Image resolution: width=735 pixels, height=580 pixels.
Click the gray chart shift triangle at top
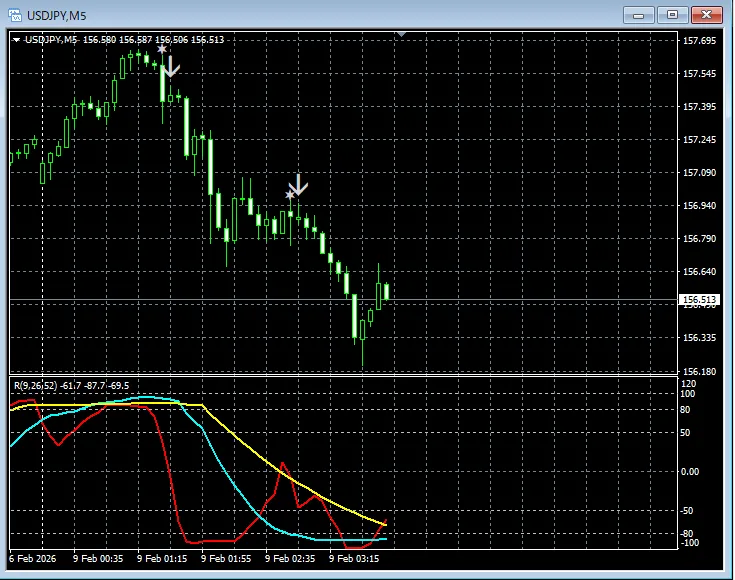click(401, 34)
